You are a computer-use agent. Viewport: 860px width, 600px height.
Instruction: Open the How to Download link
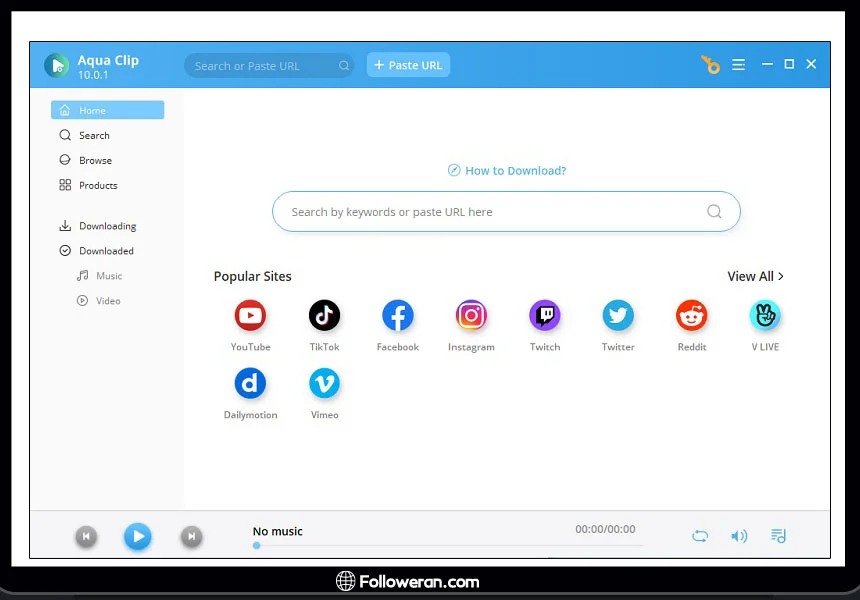[x=507, y=171]
